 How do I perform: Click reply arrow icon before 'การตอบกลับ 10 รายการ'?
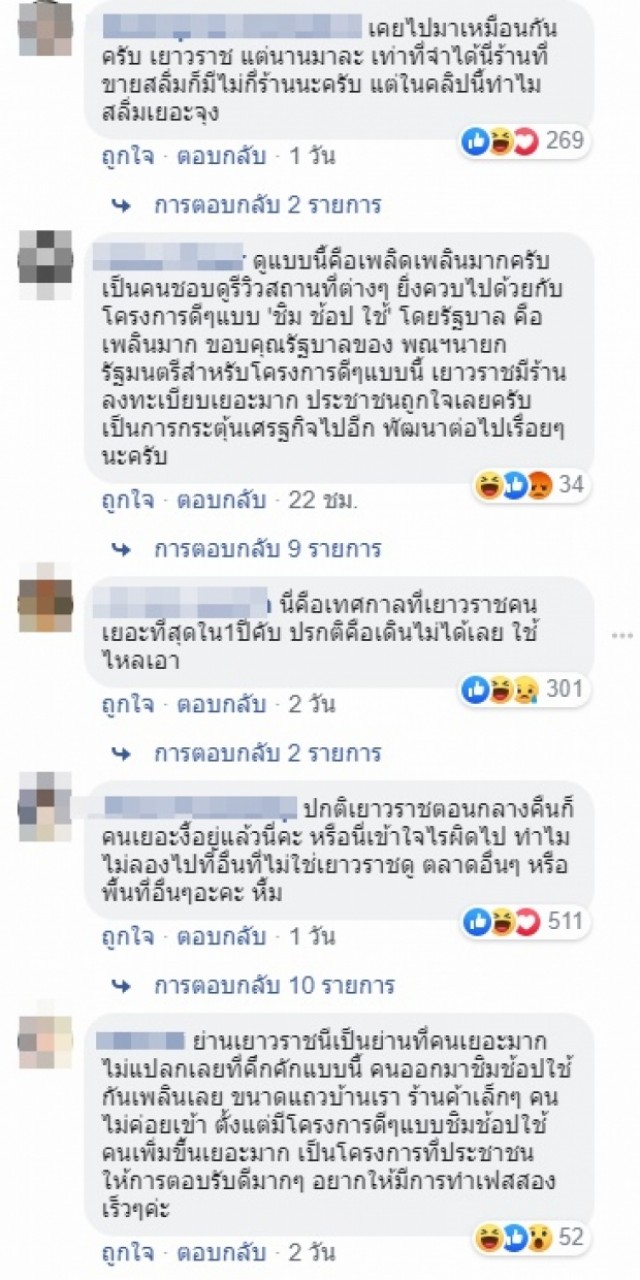(x=122, y=985)
